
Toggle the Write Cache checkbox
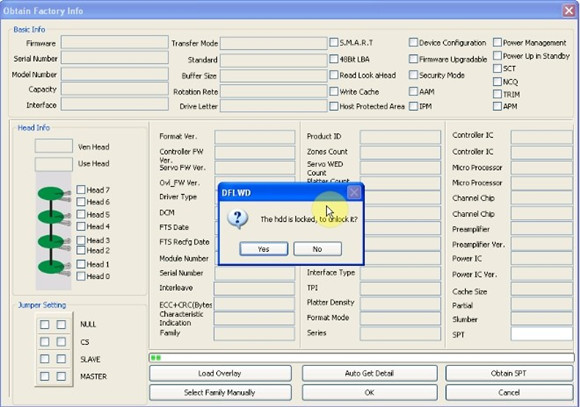334,91
